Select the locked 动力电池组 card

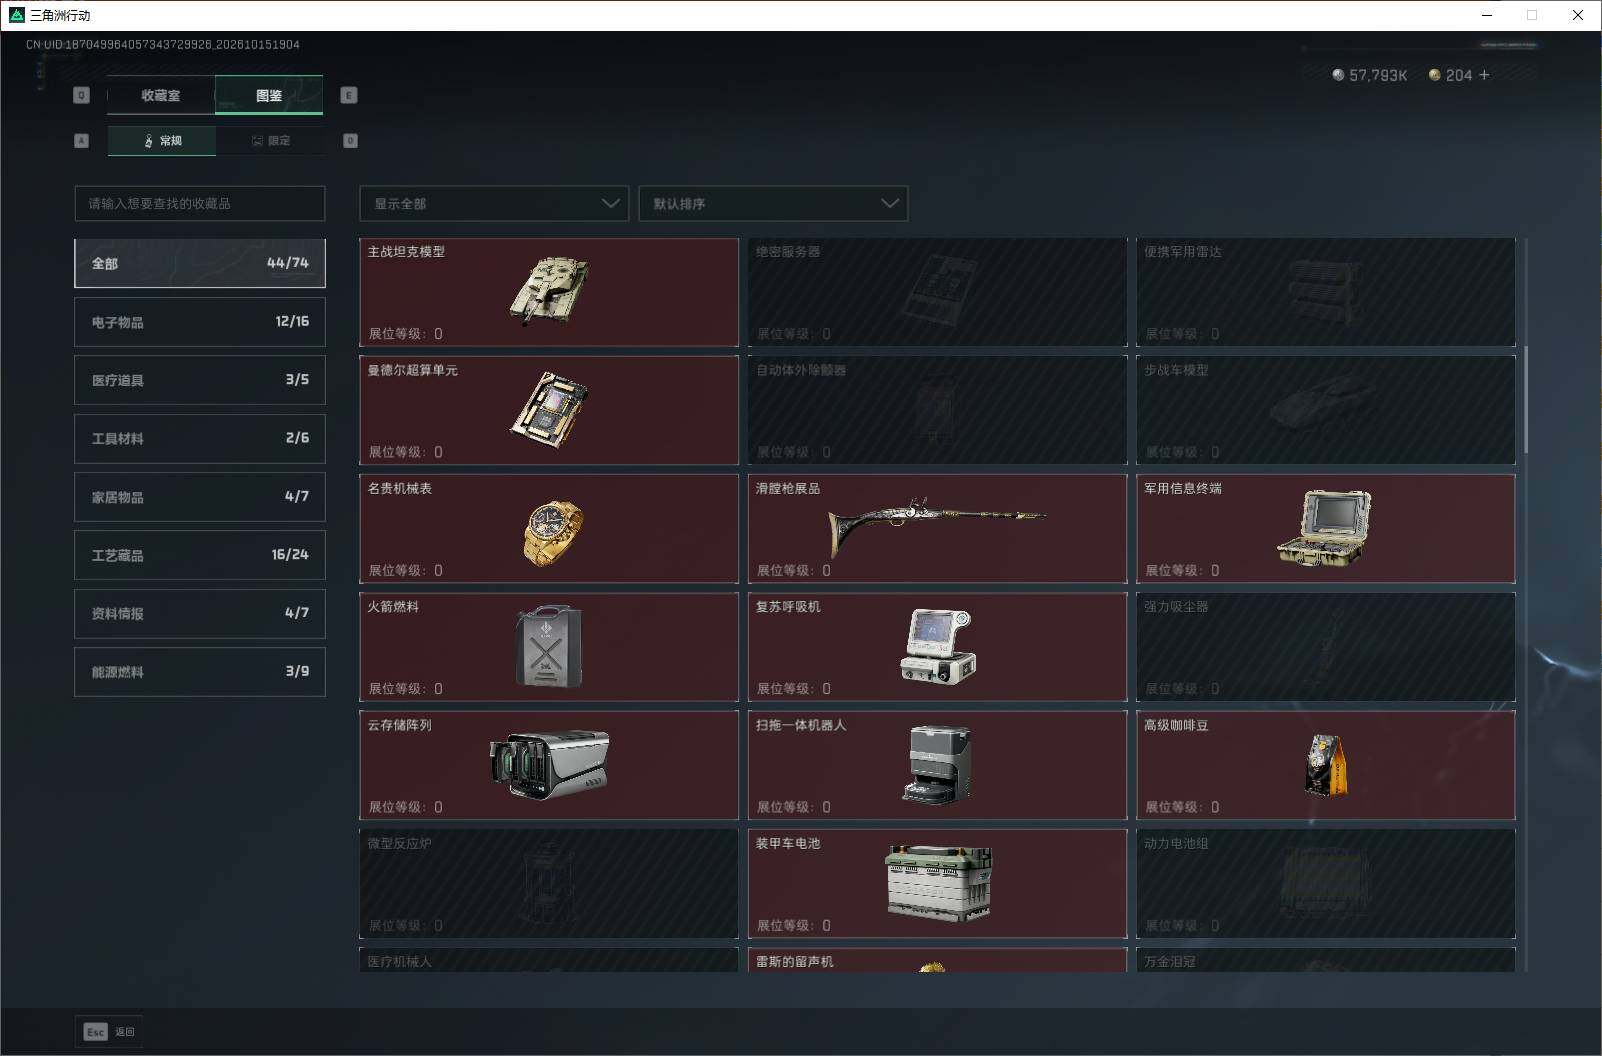coord(1326,883)
